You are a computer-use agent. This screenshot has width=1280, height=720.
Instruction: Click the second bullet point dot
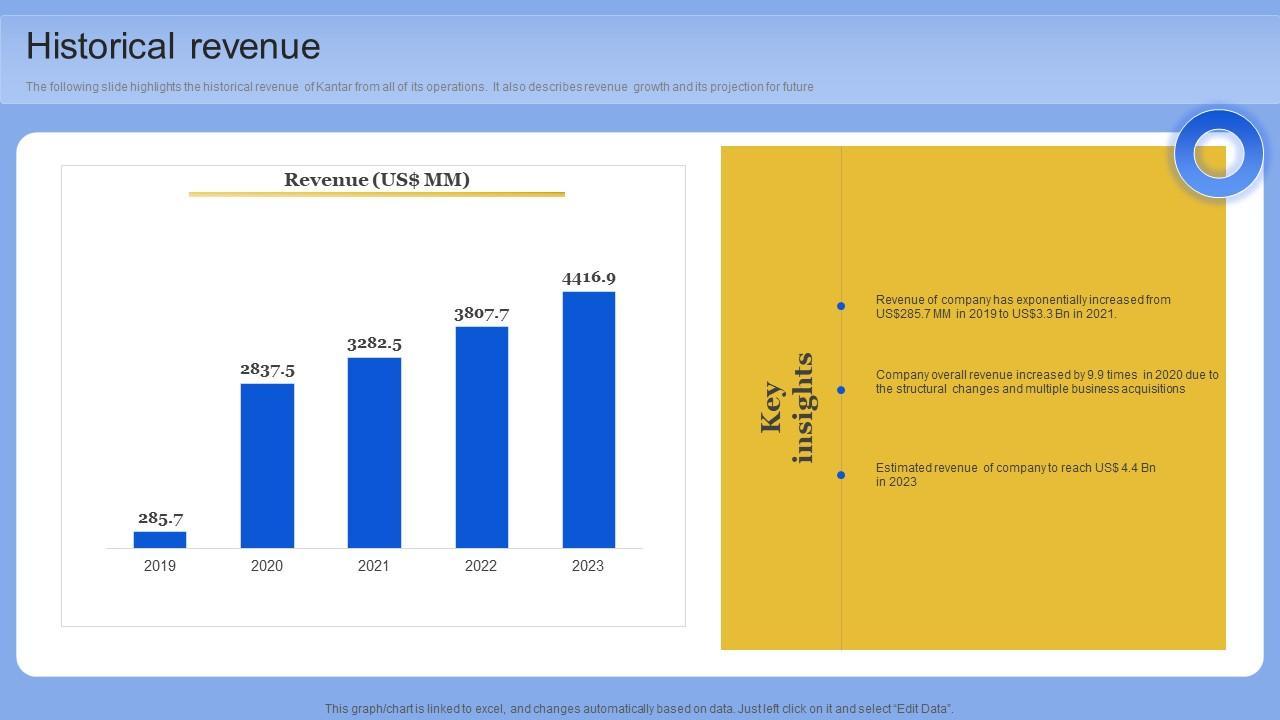pyautogui.click(x=841, y=390)
